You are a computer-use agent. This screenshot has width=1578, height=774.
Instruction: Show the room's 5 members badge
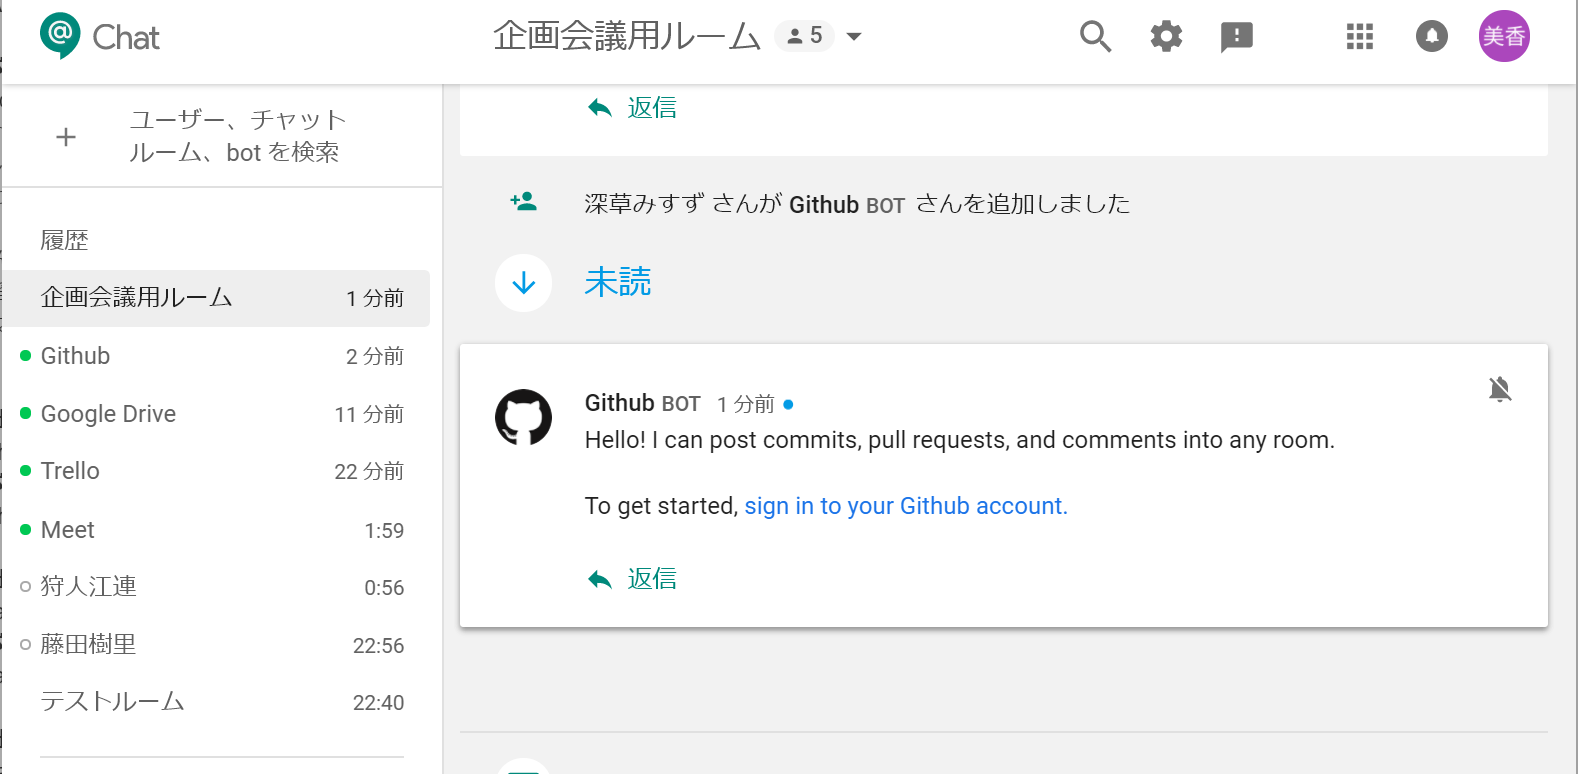(805, 36)
